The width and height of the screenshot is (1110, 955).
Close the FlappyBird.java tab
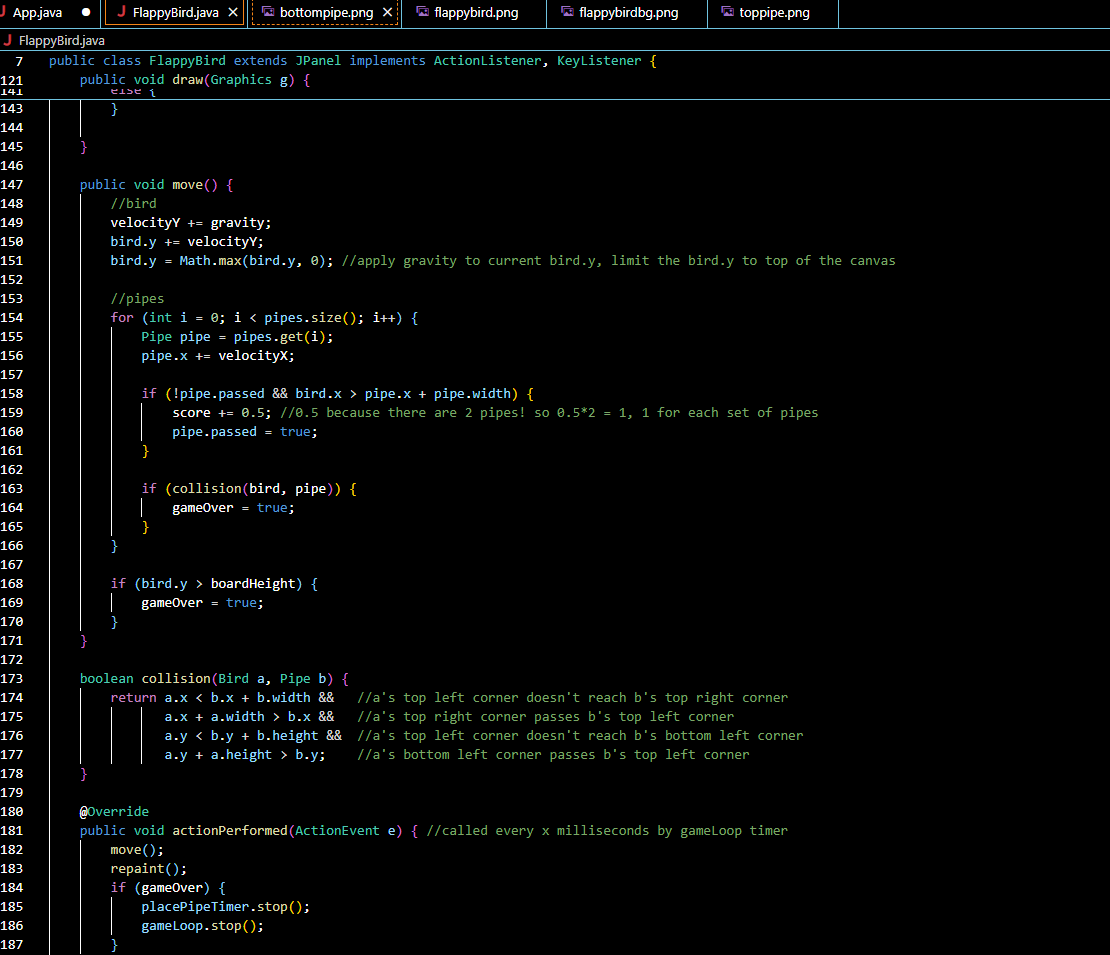point(233,13)
